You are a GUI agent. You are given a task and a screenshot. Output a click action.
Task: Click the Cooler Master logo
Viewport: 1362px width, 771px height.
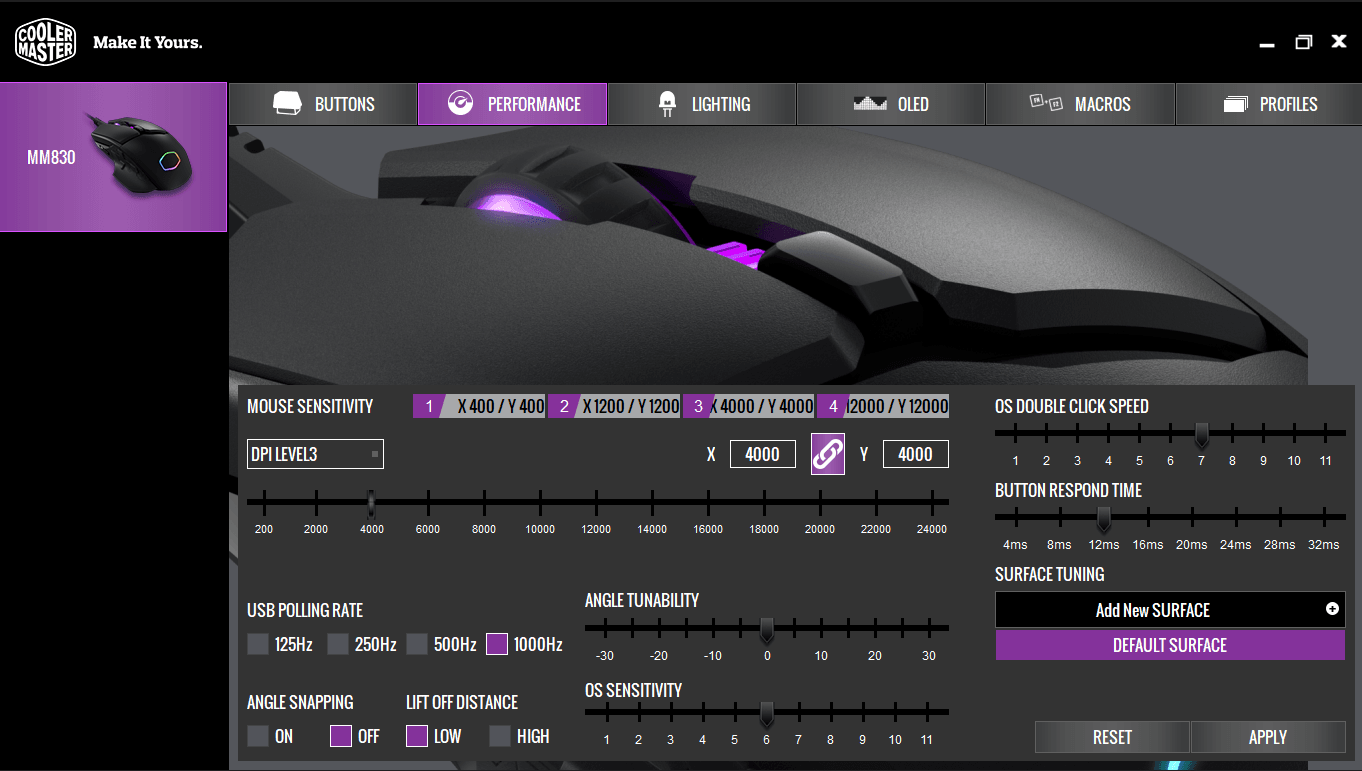[46, 42]
